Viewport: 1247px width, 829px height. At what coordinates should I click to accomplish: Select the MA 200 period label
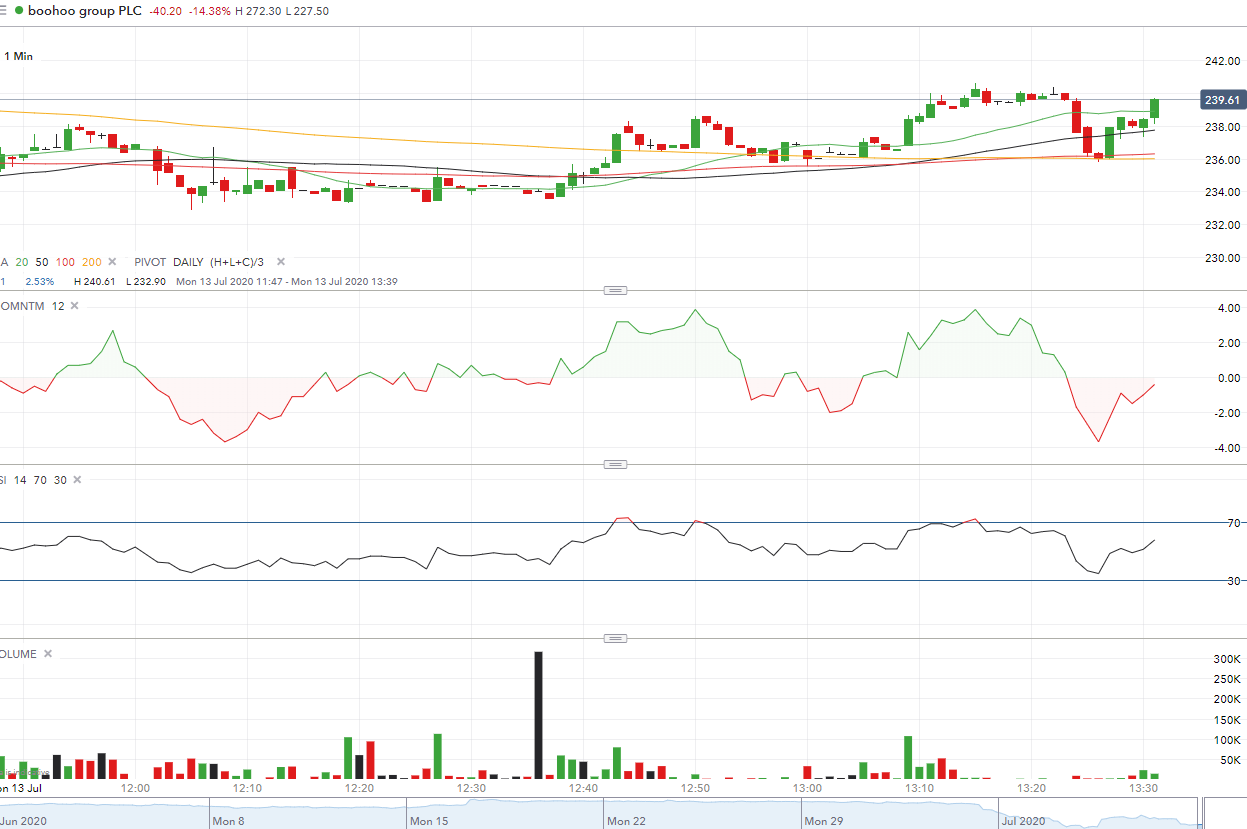point(92,262)
